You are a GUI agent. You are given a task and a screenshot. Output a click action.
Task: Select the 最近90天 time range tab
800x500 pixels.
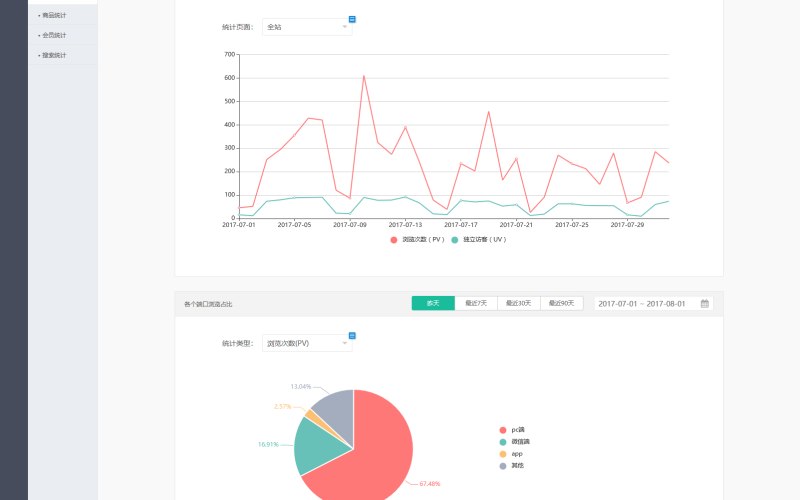point(562,303)
